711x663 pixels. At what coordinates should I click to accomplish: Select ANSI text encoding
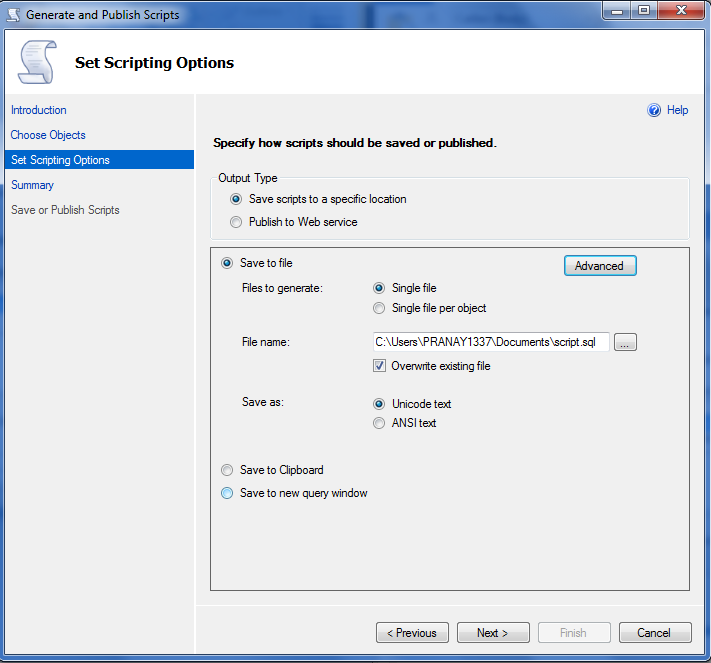pyautogui.click(x=379, y=423)
